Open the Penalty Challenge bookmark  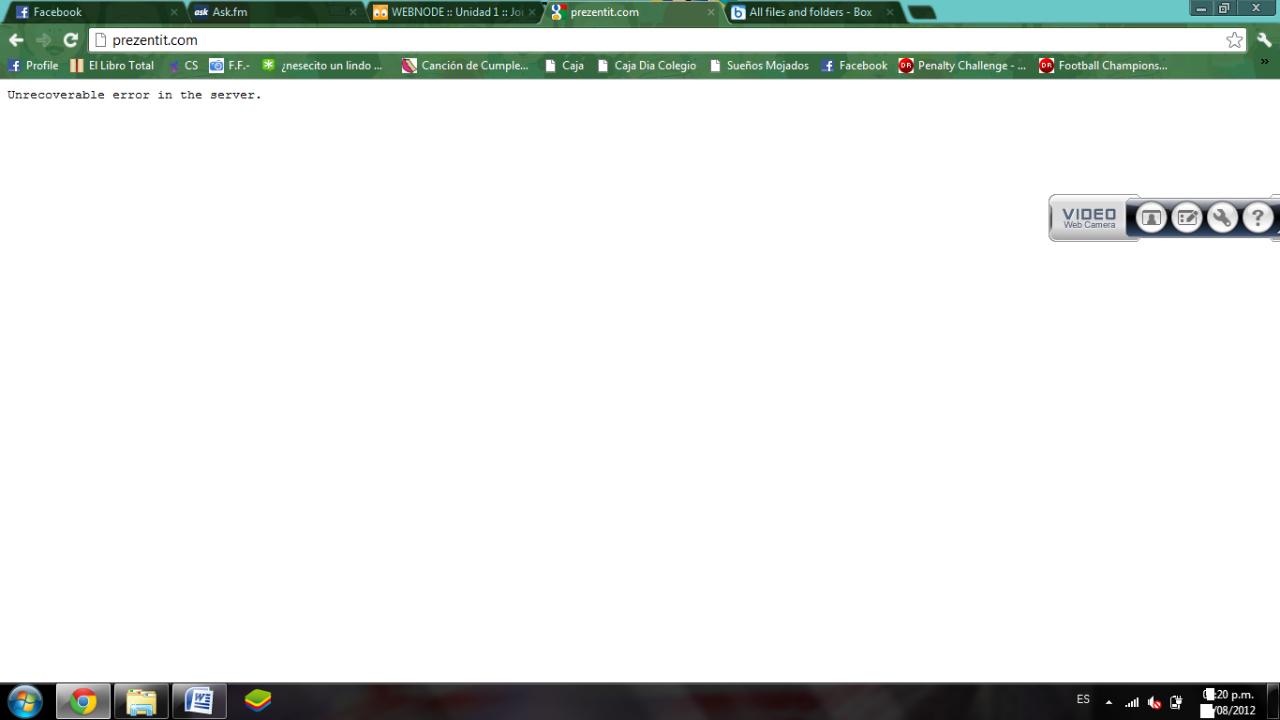962,66
